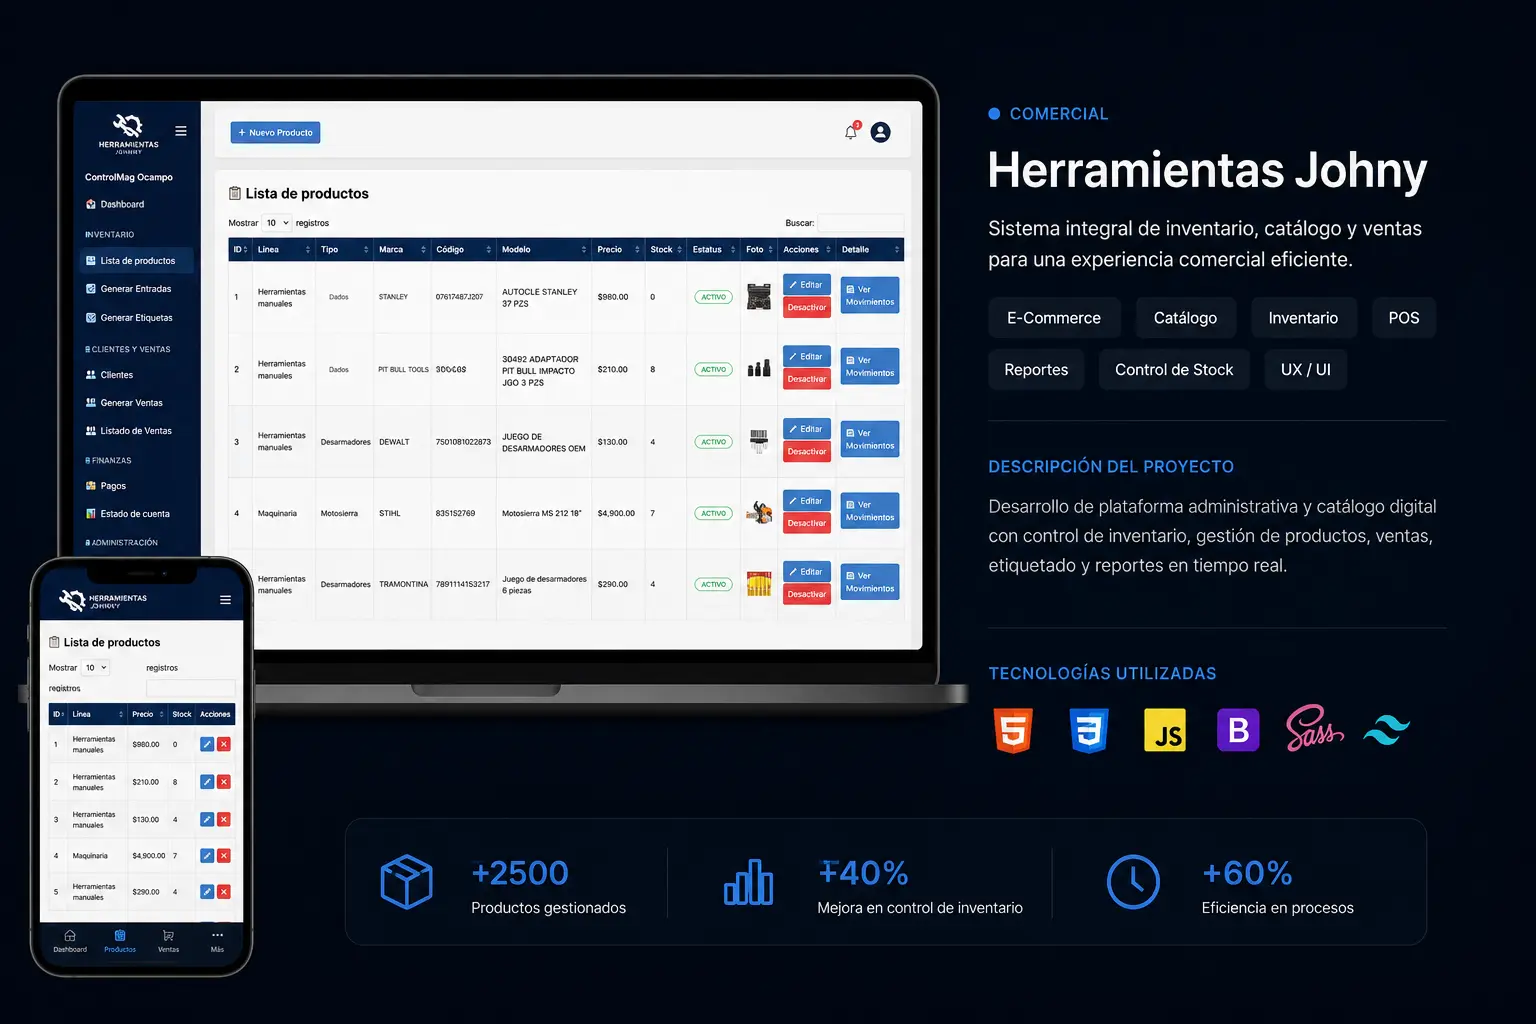This screenshot has width=1536, height=1024.
Task: Click Editar for AUTOCLE STANLEY row
Action: 806,285
